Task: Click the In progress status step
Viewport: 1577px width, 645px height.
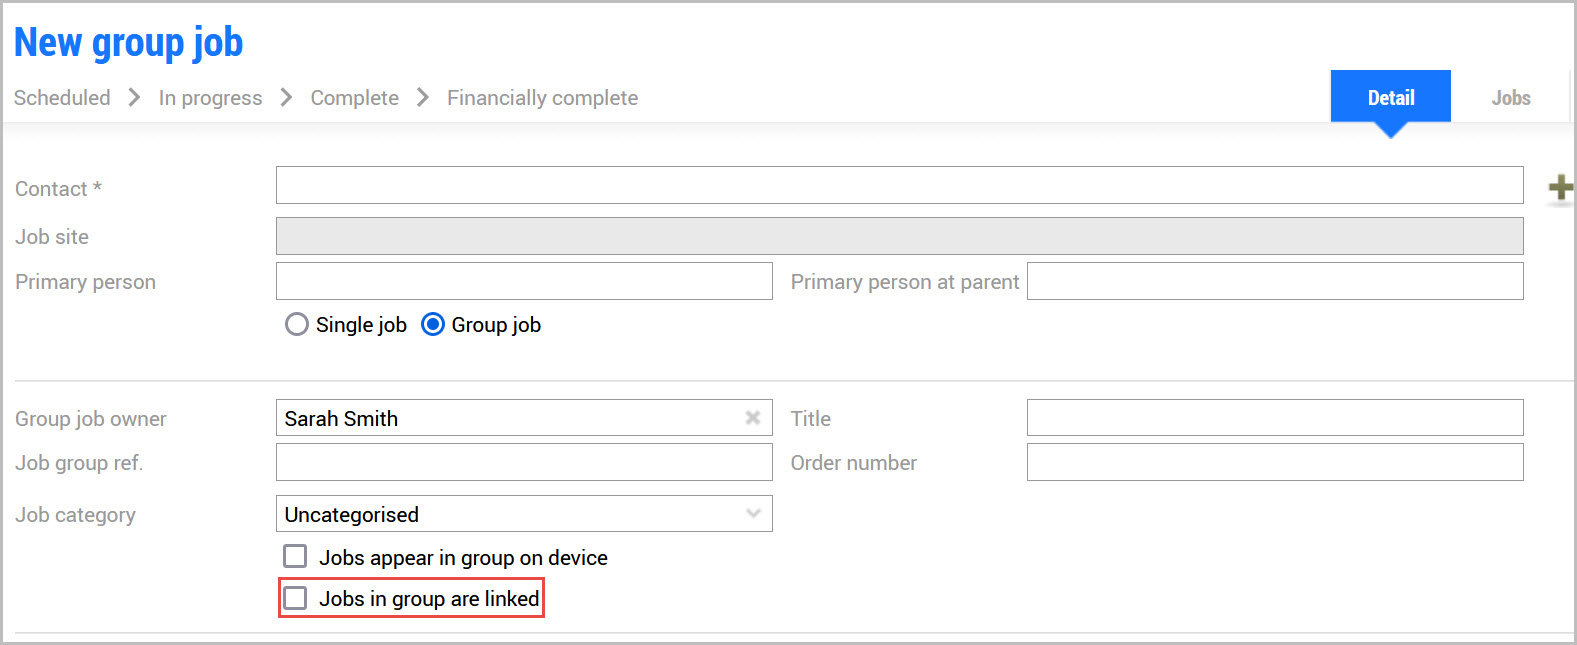Action: [210, 98]
